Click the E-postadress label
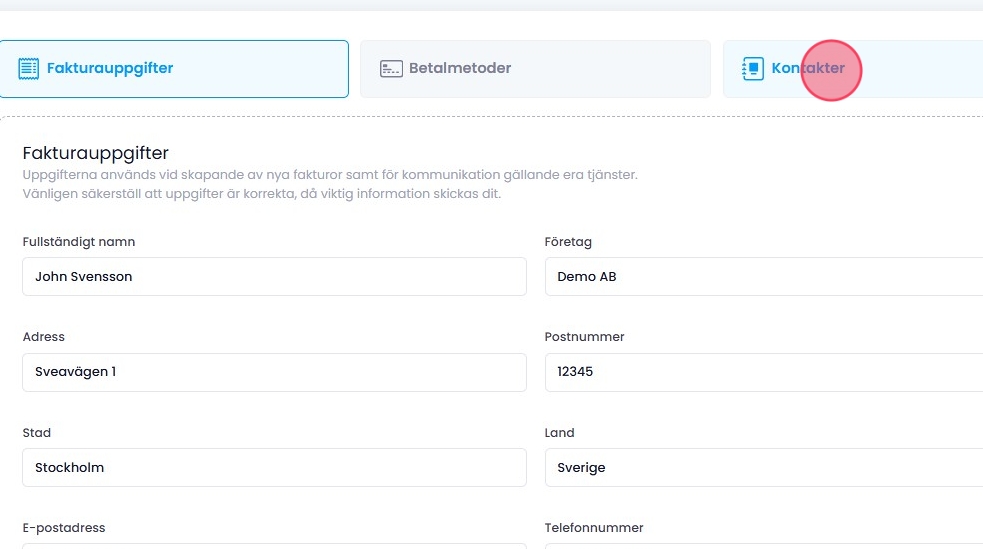The image size is (983, 549). [64, 528]
